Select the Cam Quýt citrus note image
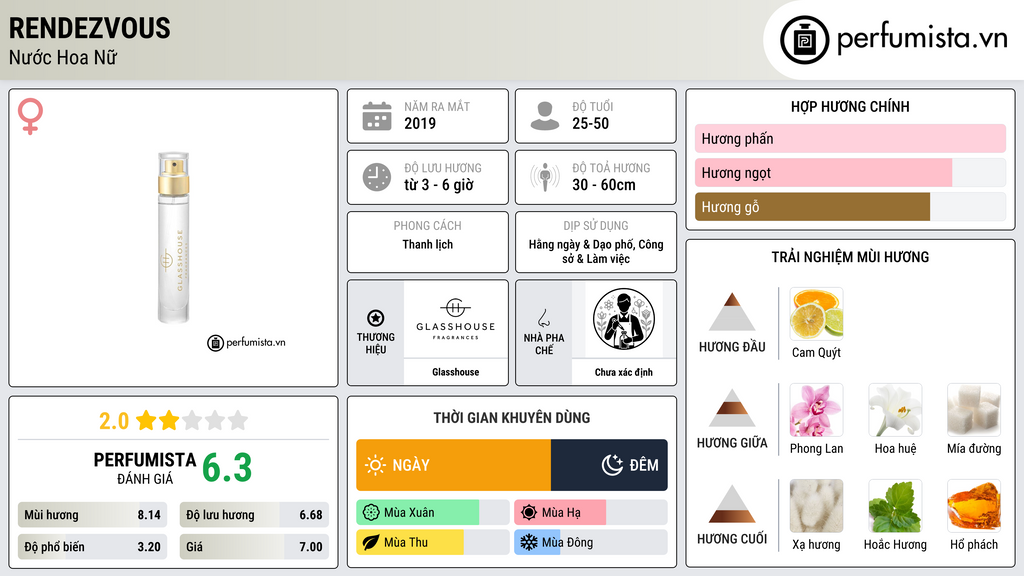 click(816, 313)
